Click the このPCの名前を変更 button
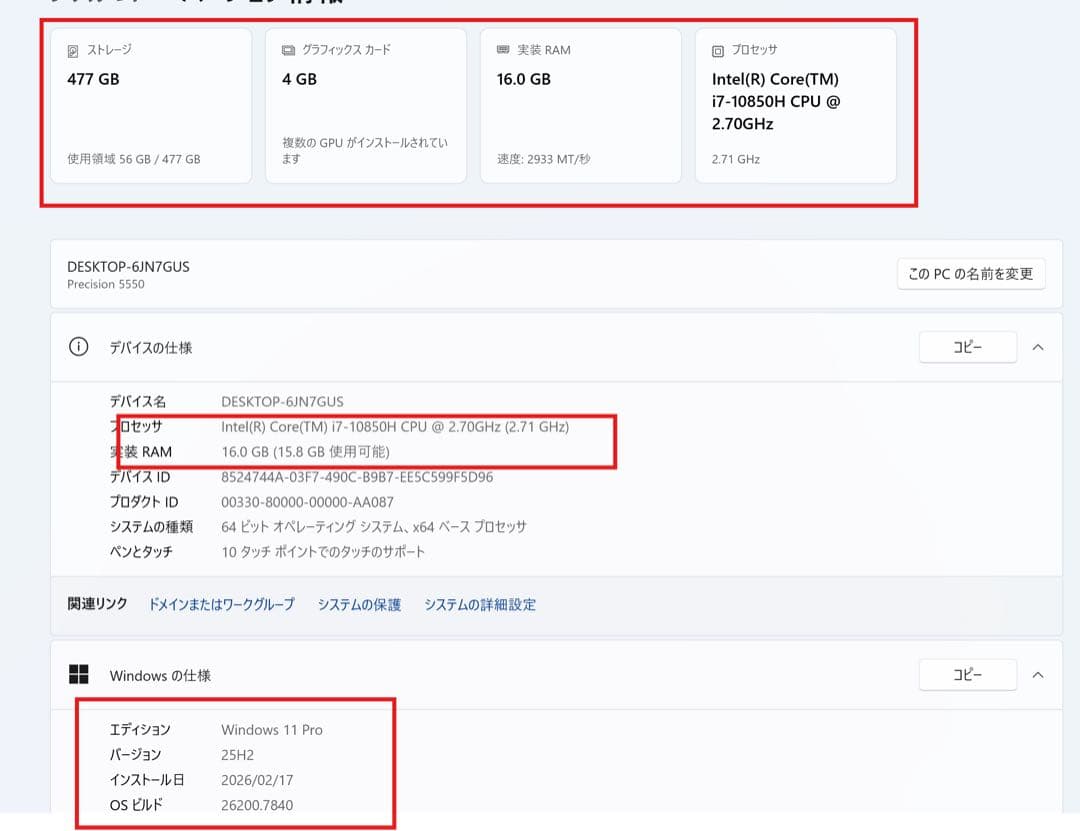1080x831 pixels. tap(970, 273)
